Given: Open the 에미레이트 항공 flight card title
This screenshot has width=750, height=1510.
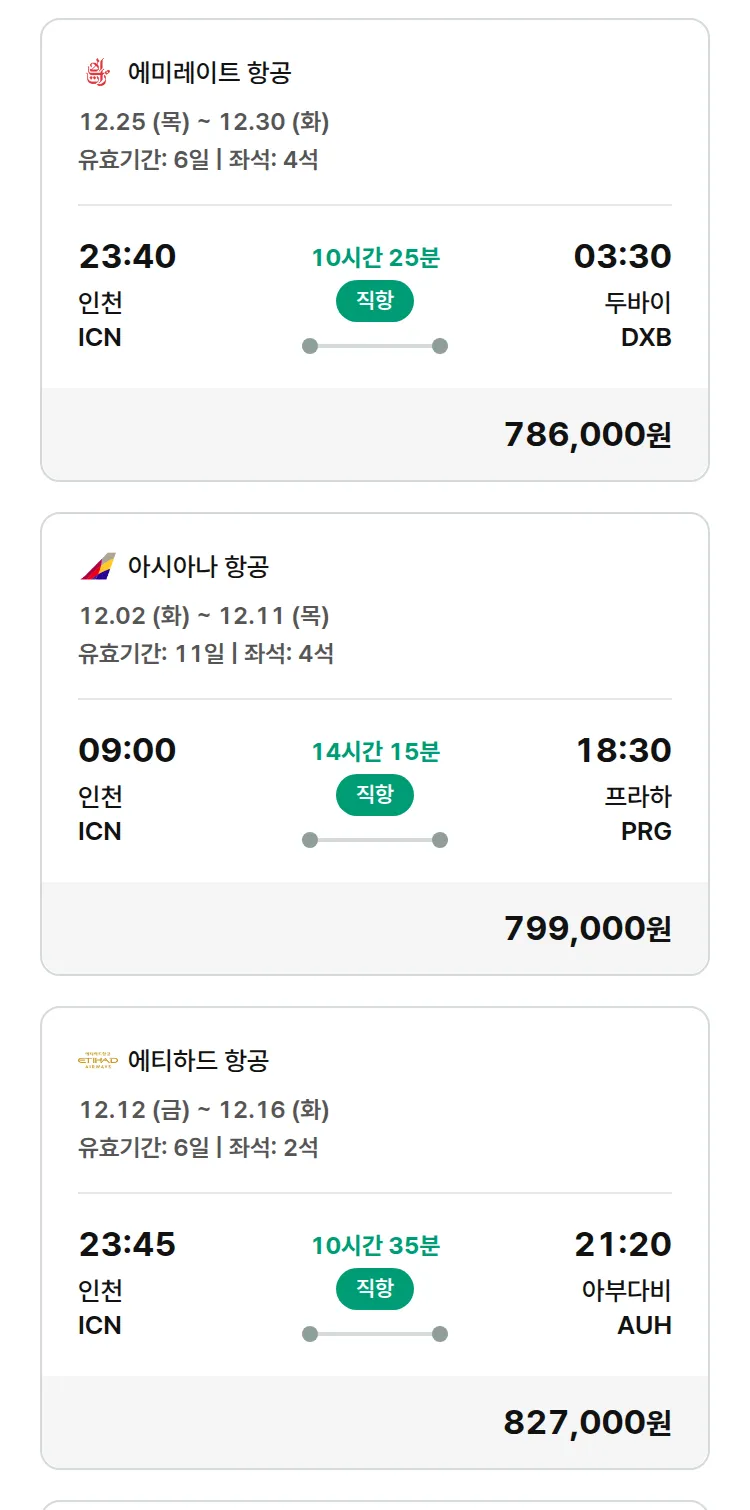Looking at the screenshot, I should tap(210, 73).
